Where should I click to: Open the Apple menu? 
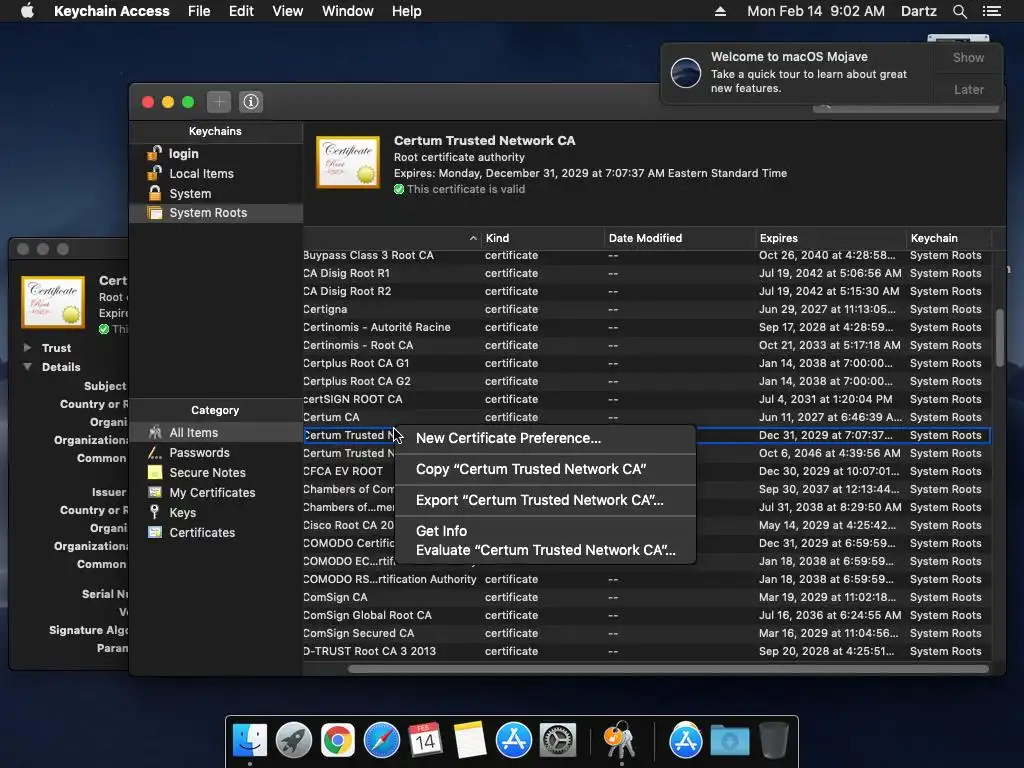[27, 11]
